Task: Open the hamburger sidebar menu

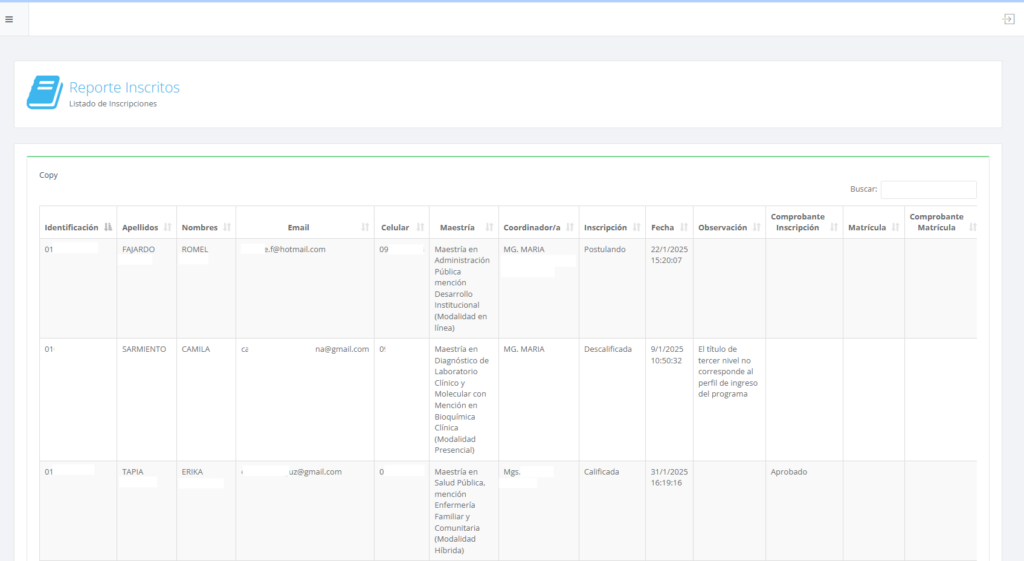Action: coord(9,19)
